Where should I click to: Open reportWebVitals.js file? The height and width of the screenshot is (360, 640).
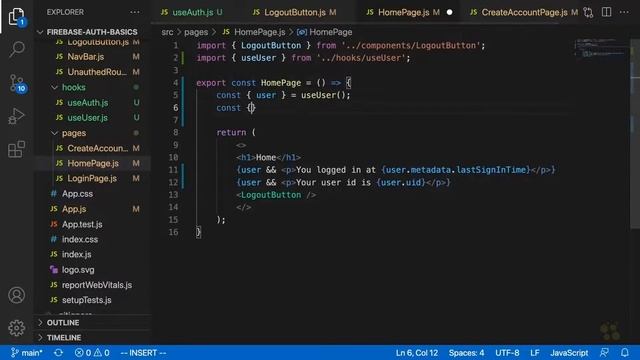pos(97,285)
